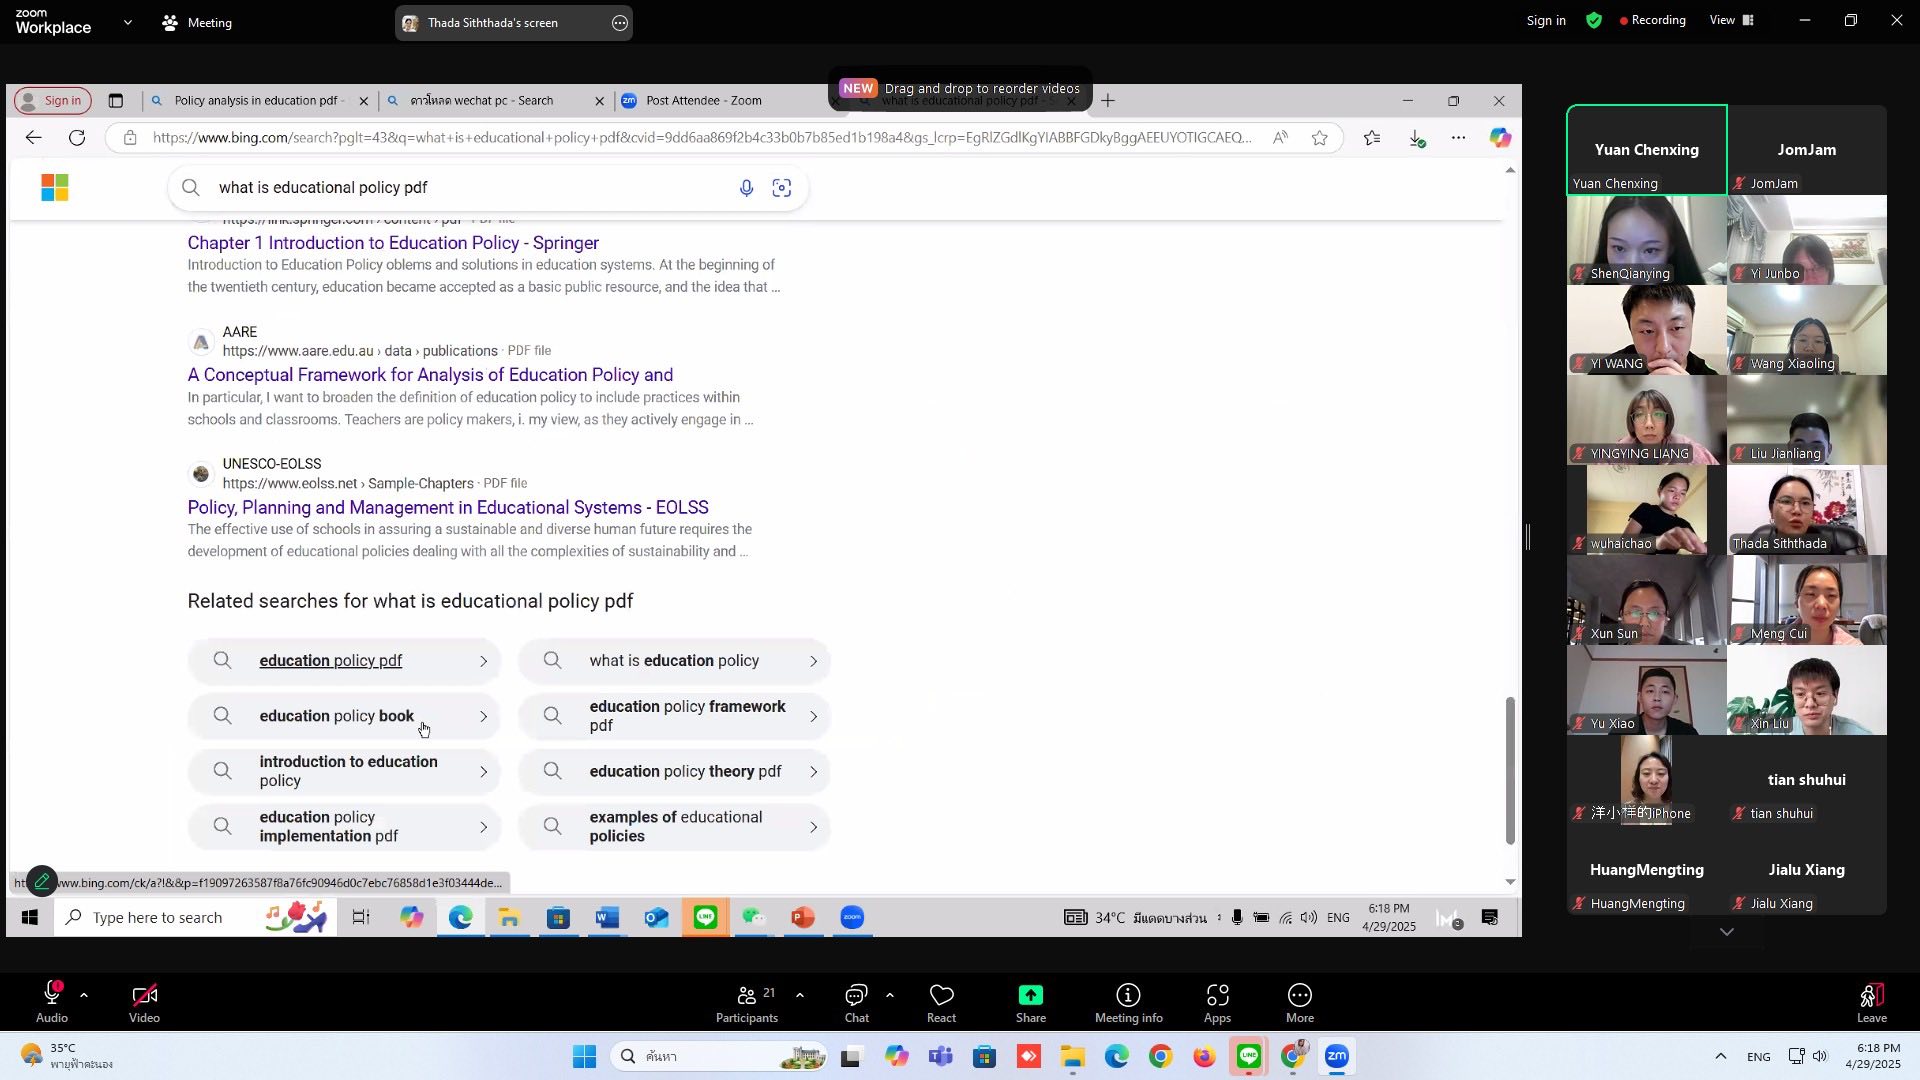
Task: Open A Conceptual Framework for Analysis link
Action: pos(430,375)
